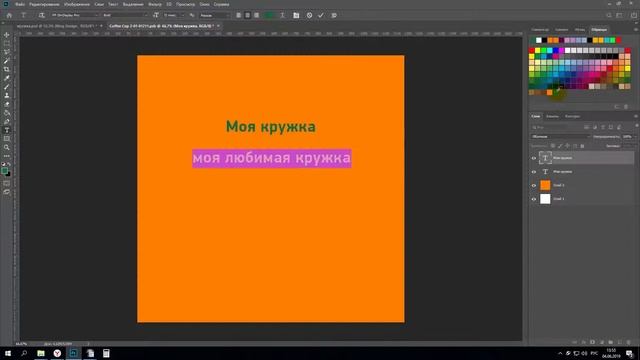Click the warp text icon
Viewport: 640px width, 360px height.
pyautogui.click(x=282, y=15)
